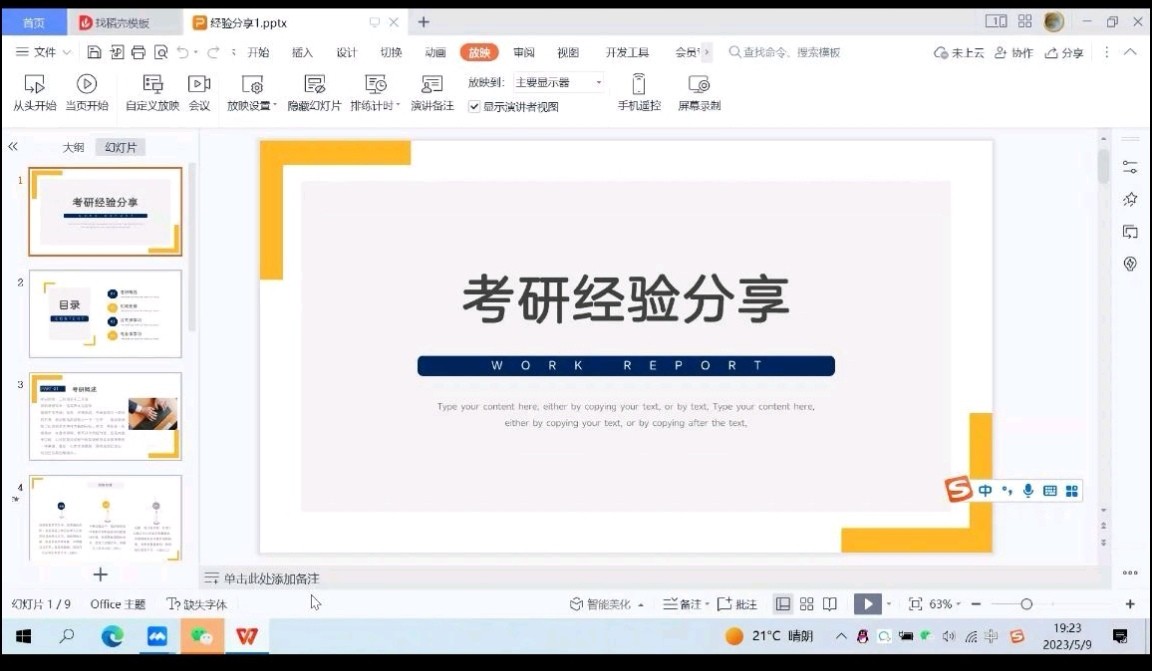
Task: Open the Insert (插入) ribbon tab
Action: 302,52
